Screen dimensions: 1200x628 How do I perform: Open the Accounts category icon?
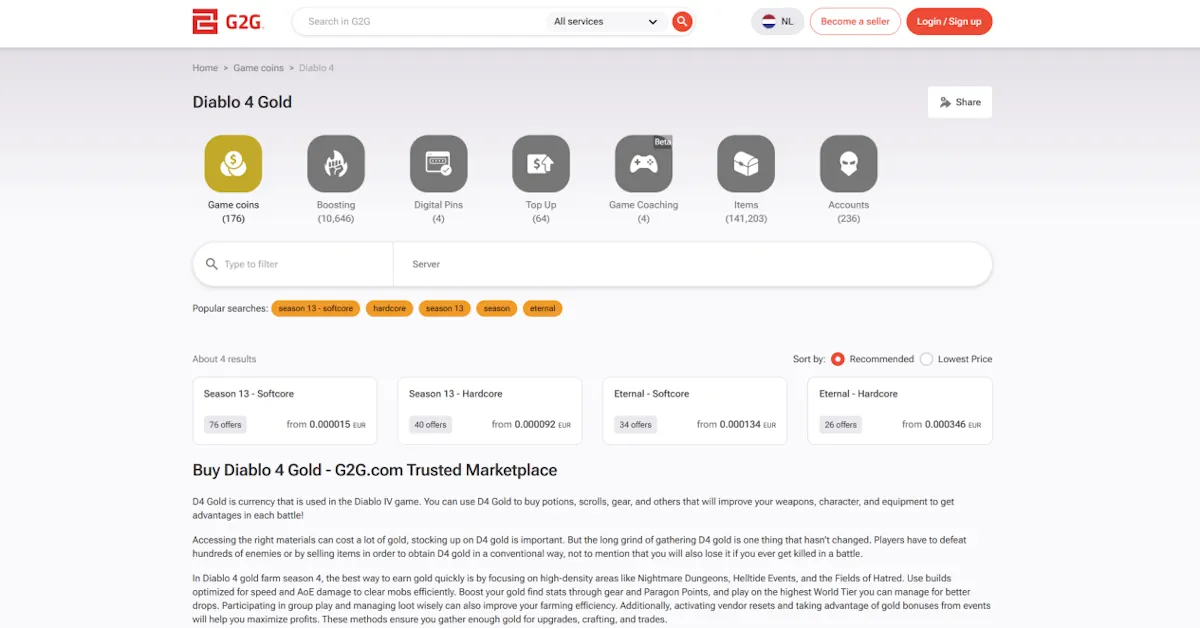tap(849, 163)
